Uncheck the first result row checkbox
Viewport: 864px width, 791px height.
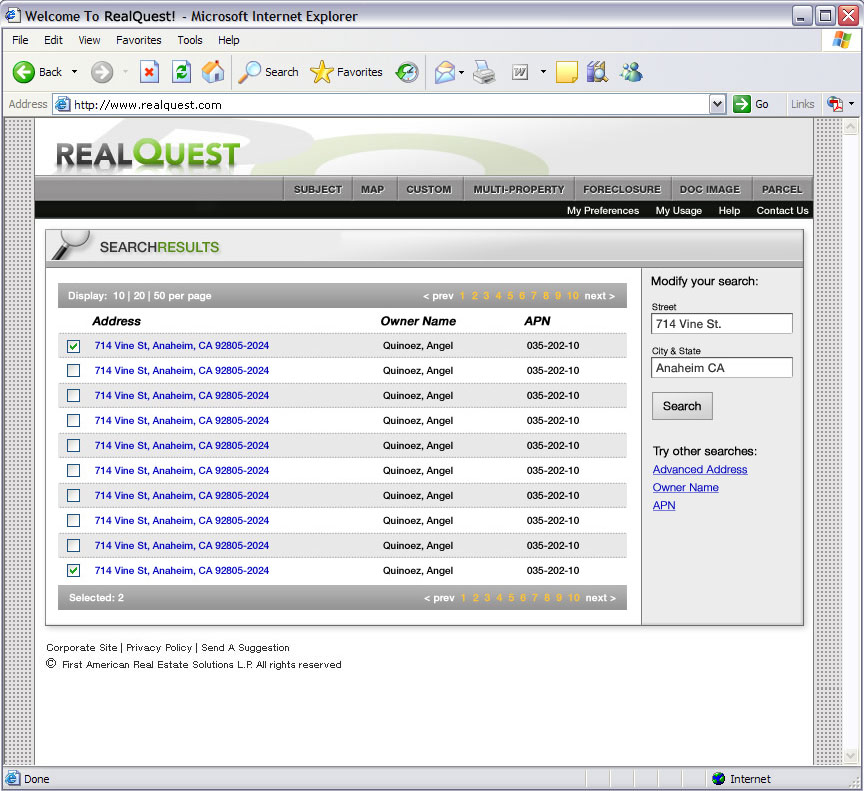73,346
